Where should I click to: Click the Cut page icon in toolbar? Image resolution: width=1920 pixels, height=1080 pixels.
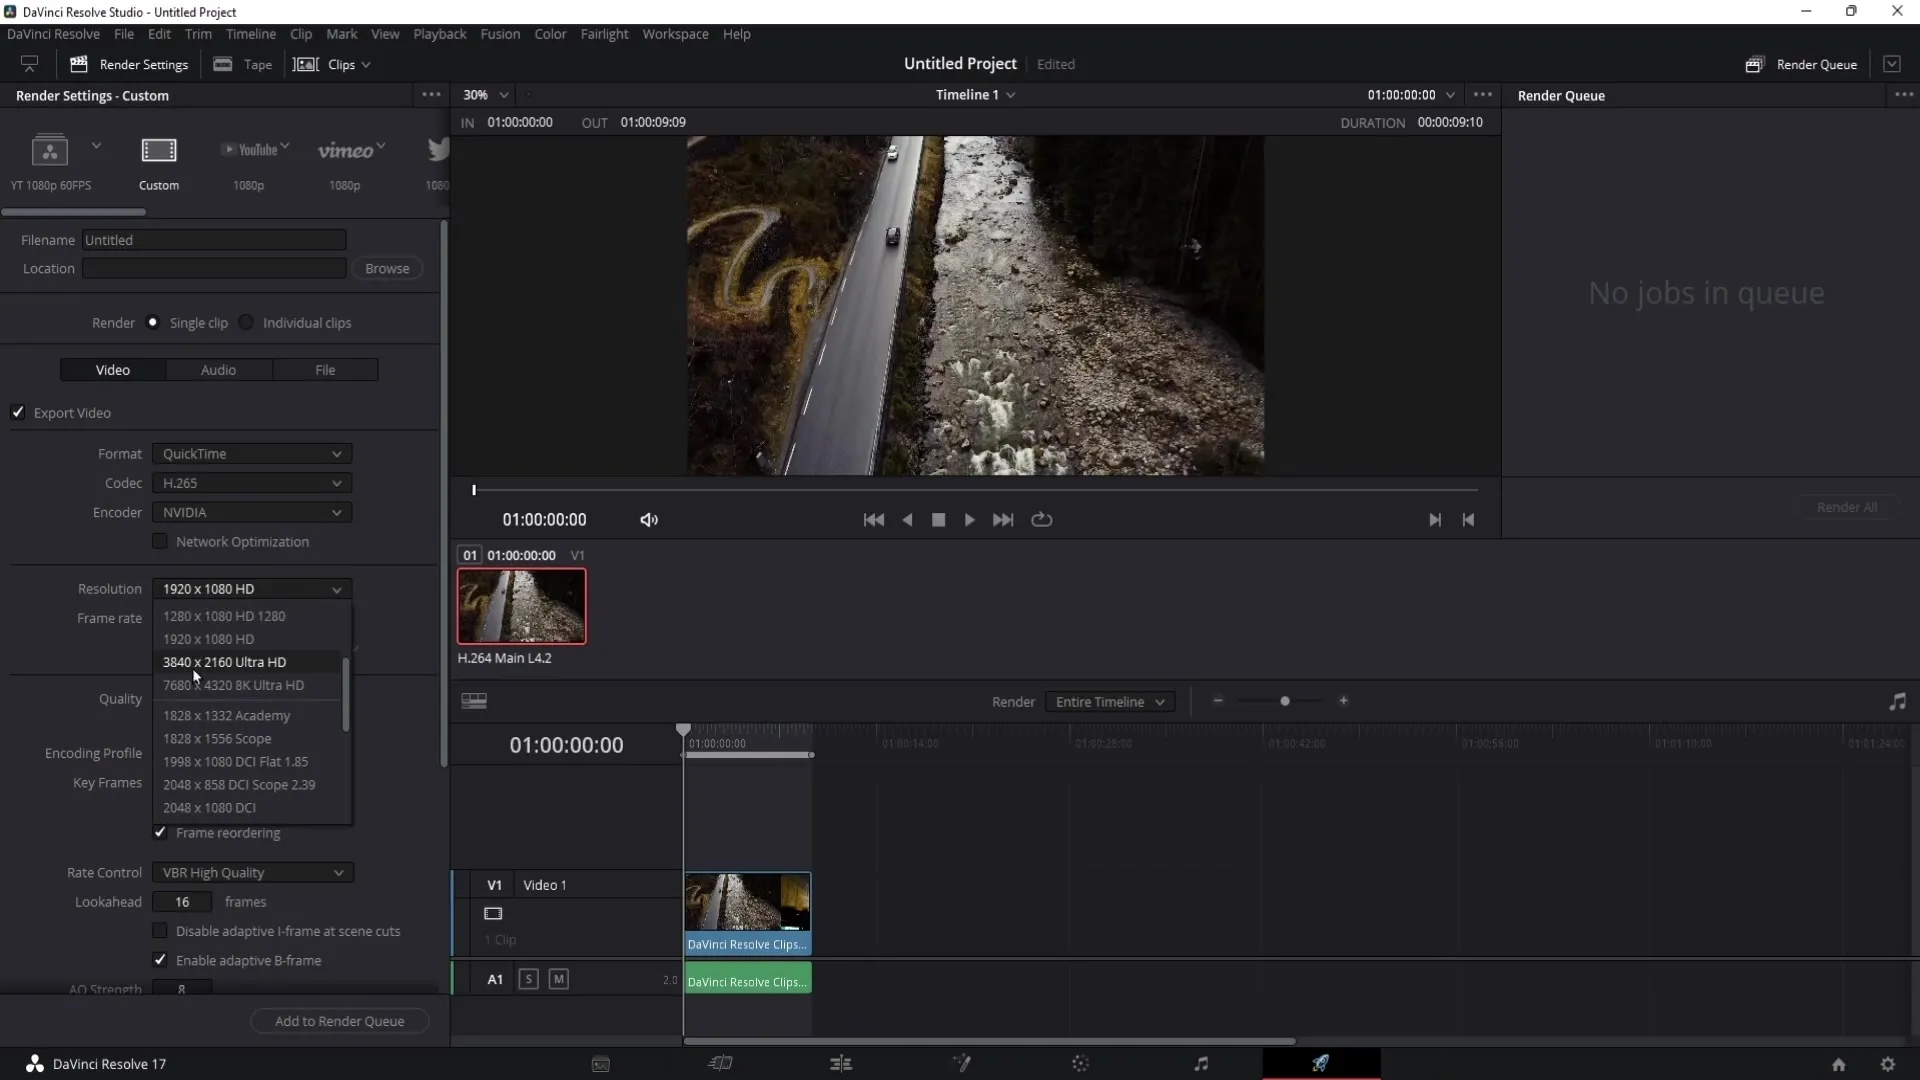[x=721, y=1063]
